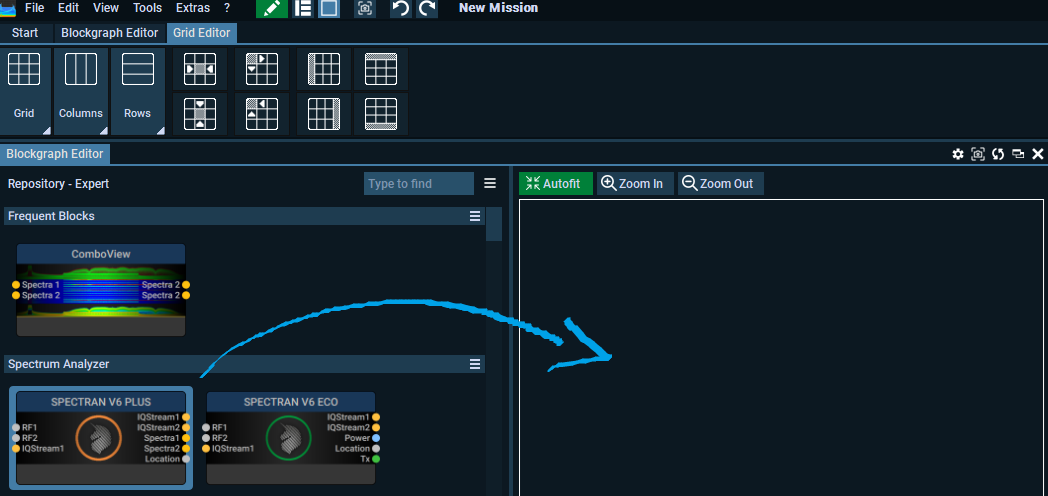
Task: Click the grid icon with left and up arrows
Action: (x=262, y=114)
